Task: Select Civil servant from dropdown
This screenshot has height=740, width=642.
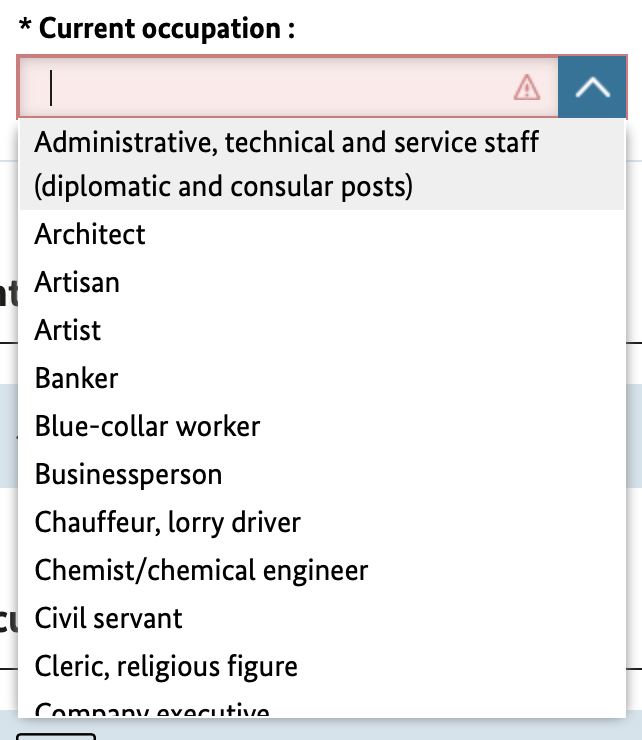Action: coord(108,618)
